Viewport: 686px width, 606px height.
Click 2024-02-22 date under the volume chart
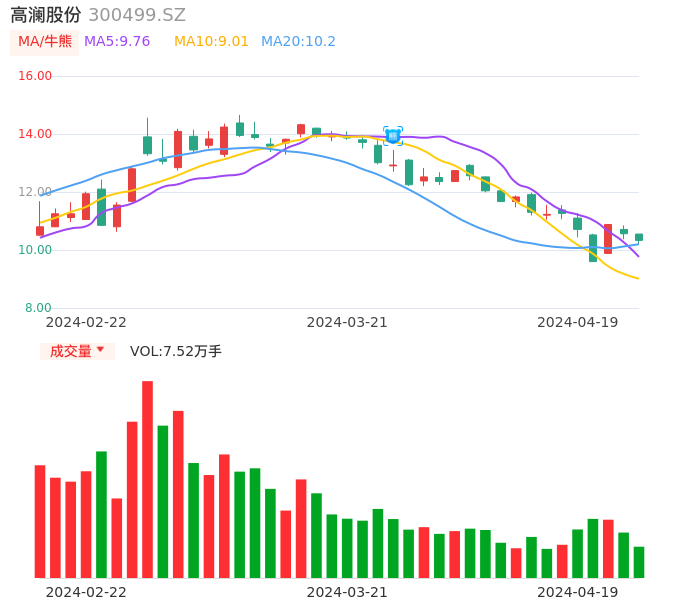[x=86, y=592]
